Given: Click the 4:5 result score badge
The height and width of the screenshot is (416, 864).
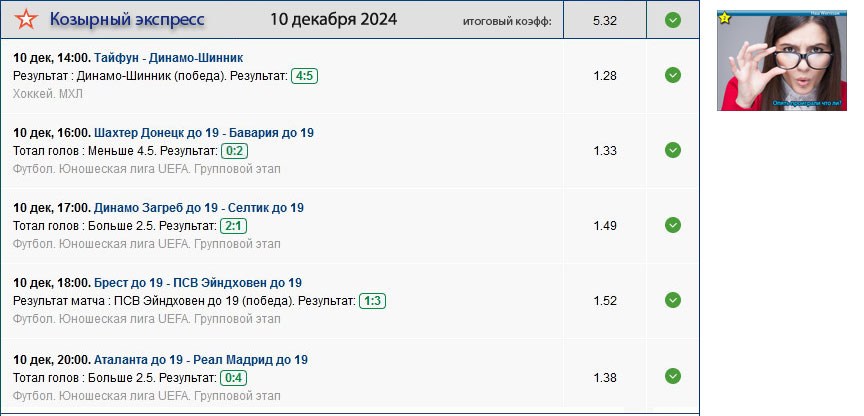Looking at the screenshot, I should click(x=304, y=76).
